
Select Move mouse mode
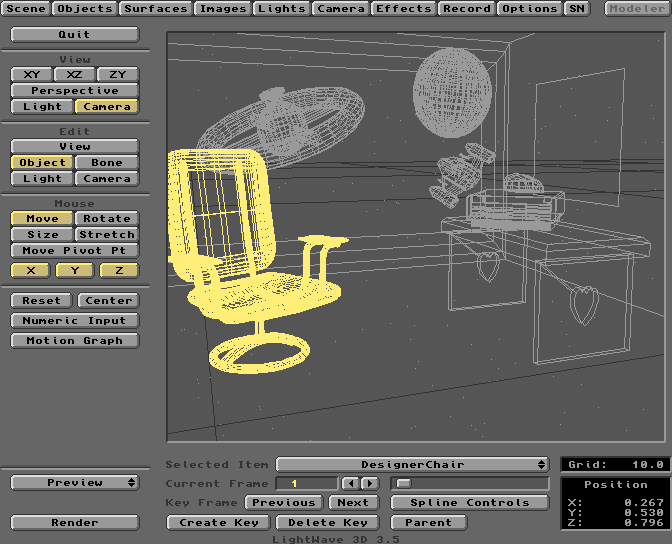[42, 219]
